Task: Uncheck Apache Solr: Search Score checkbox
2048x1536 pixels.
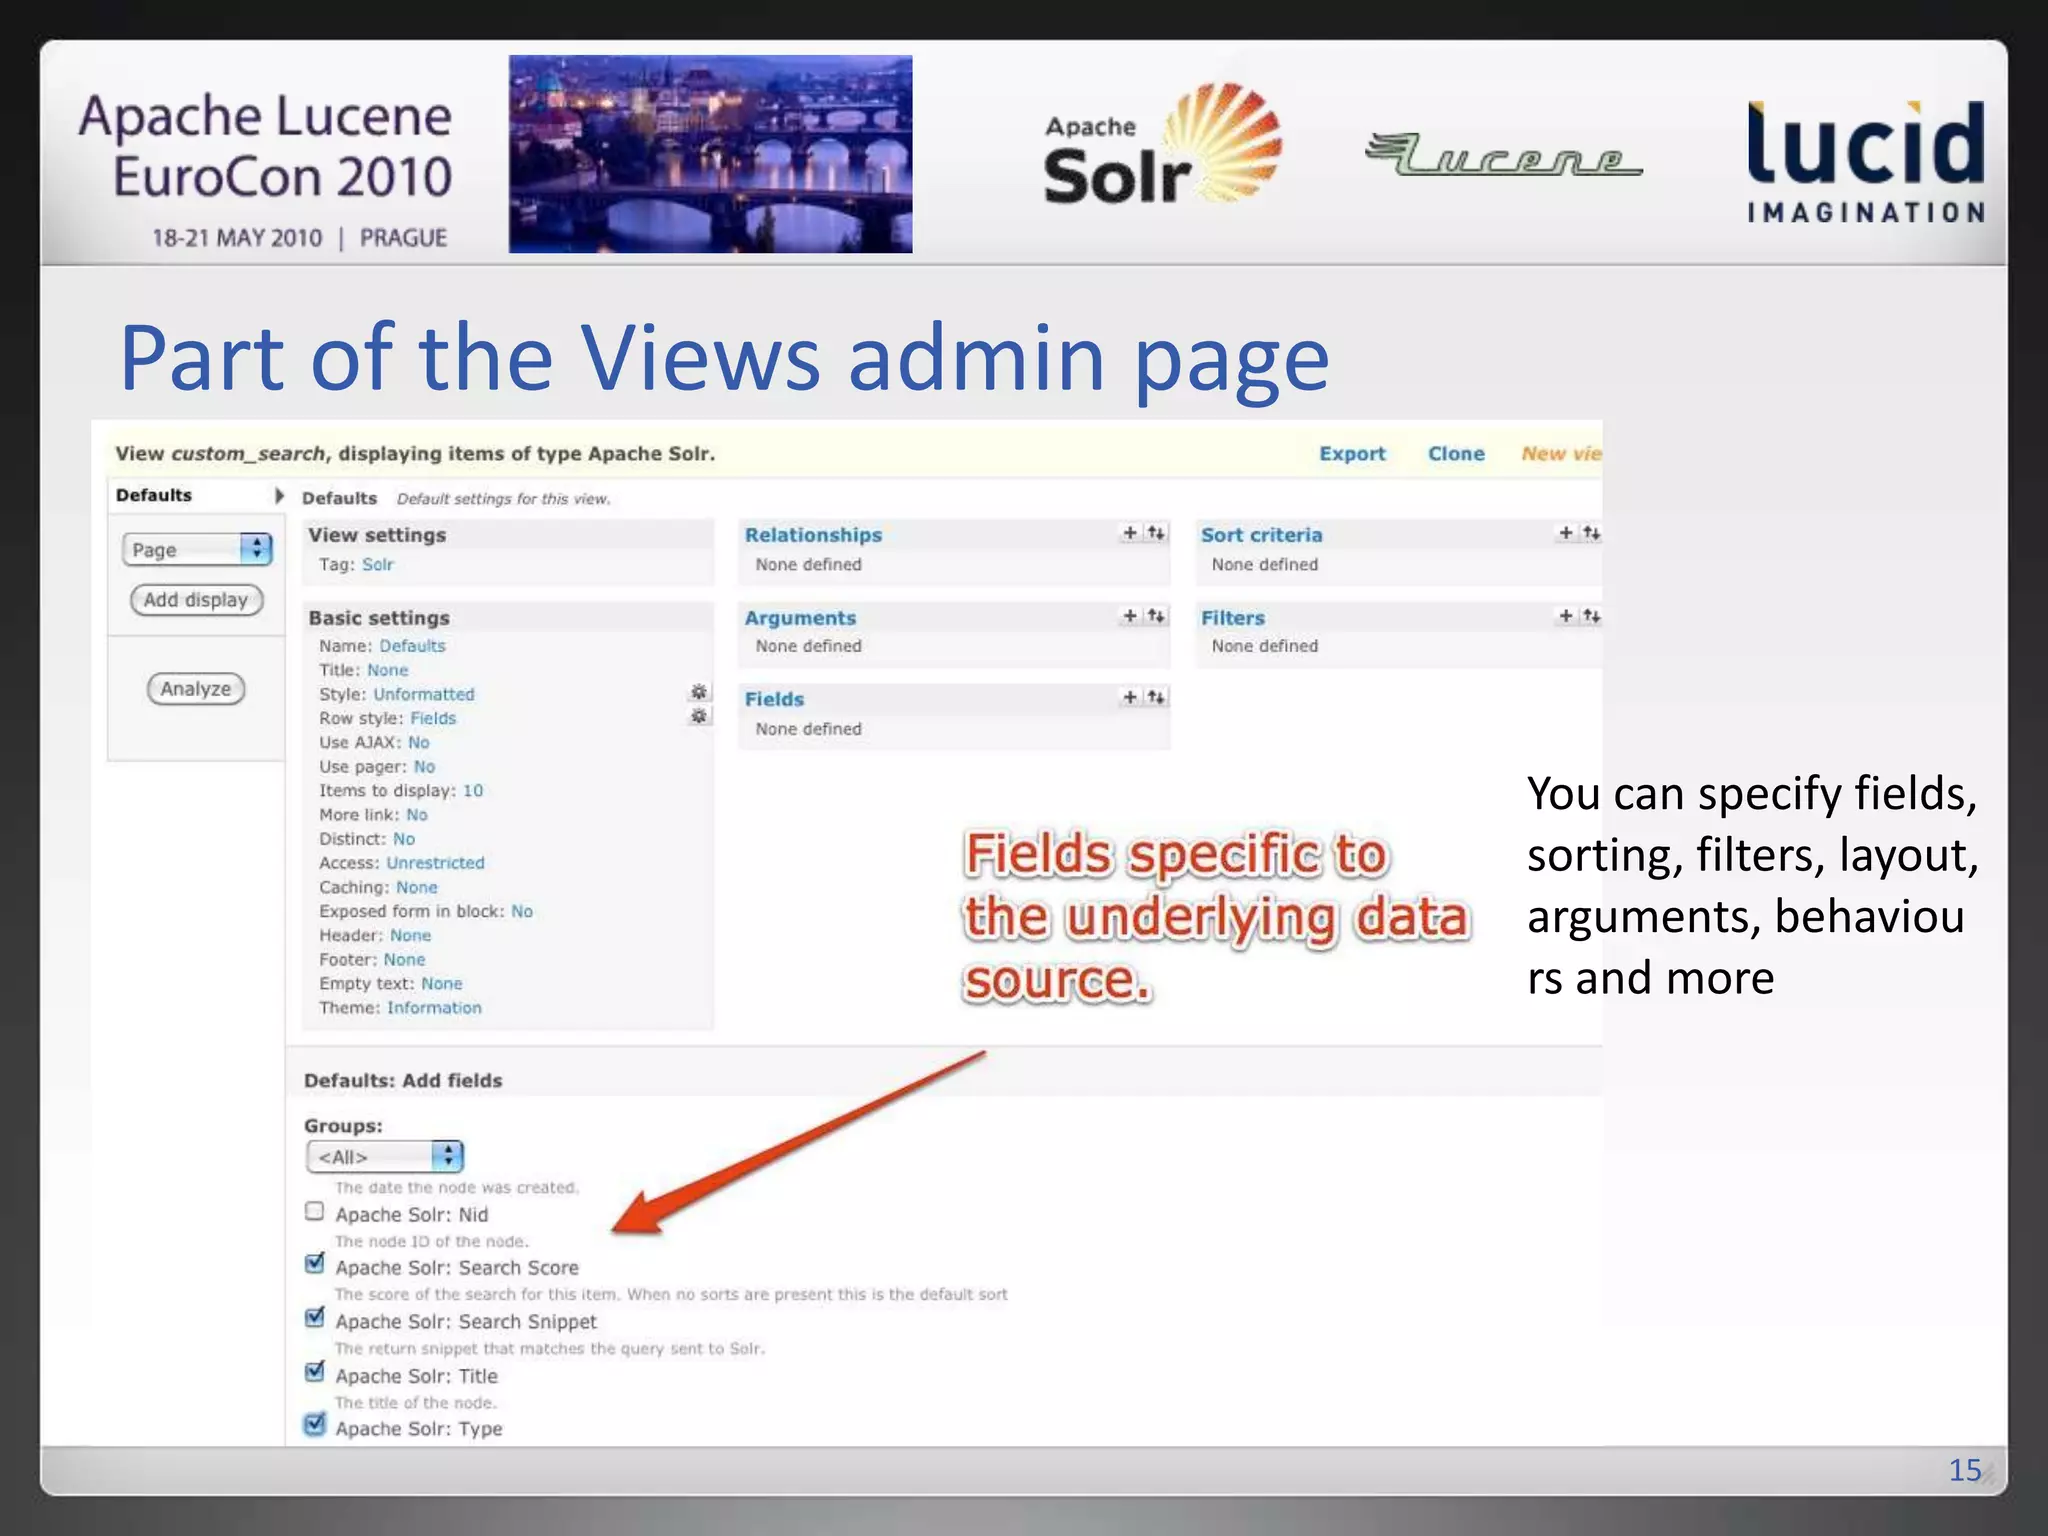Action: (x=315, y=1263)
